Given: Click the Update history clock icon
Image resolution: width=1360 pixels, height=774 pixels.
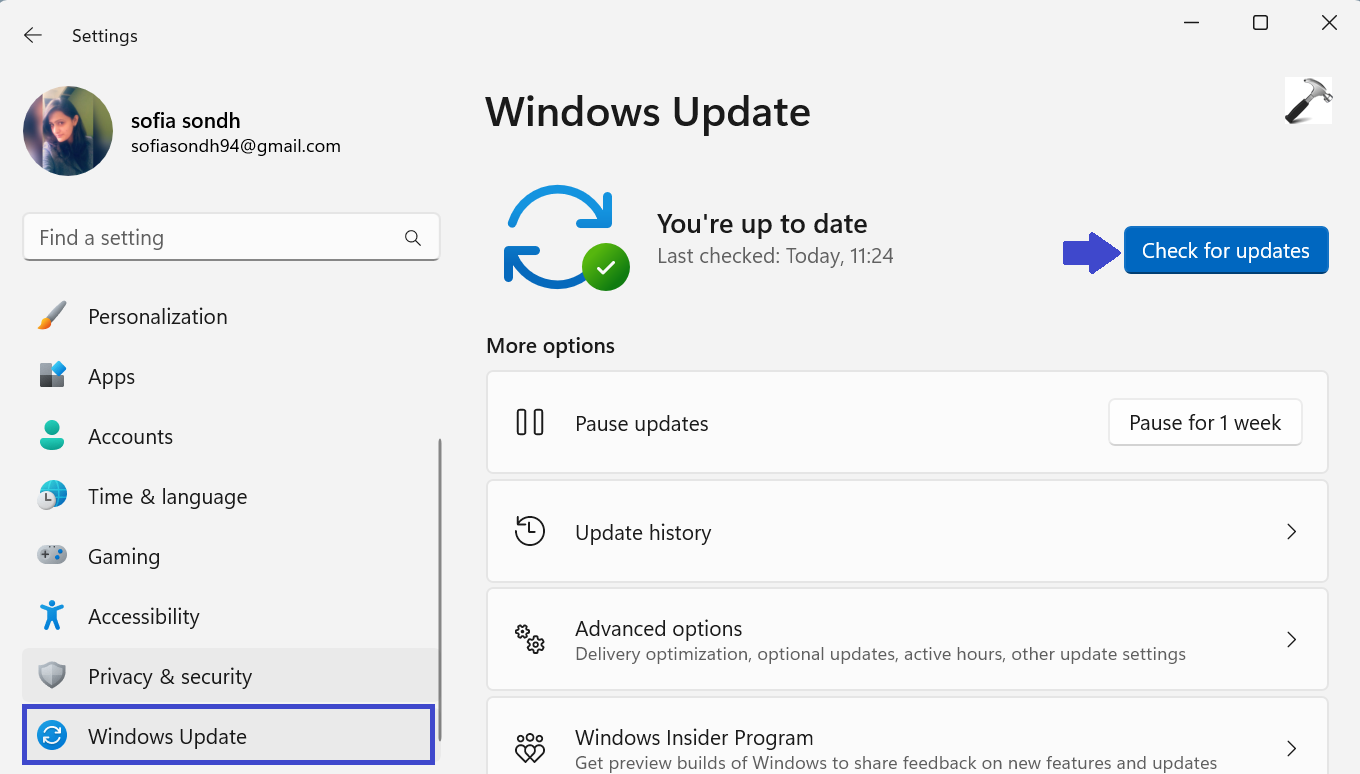Looking at the screenshot, I should click(530, 531).
